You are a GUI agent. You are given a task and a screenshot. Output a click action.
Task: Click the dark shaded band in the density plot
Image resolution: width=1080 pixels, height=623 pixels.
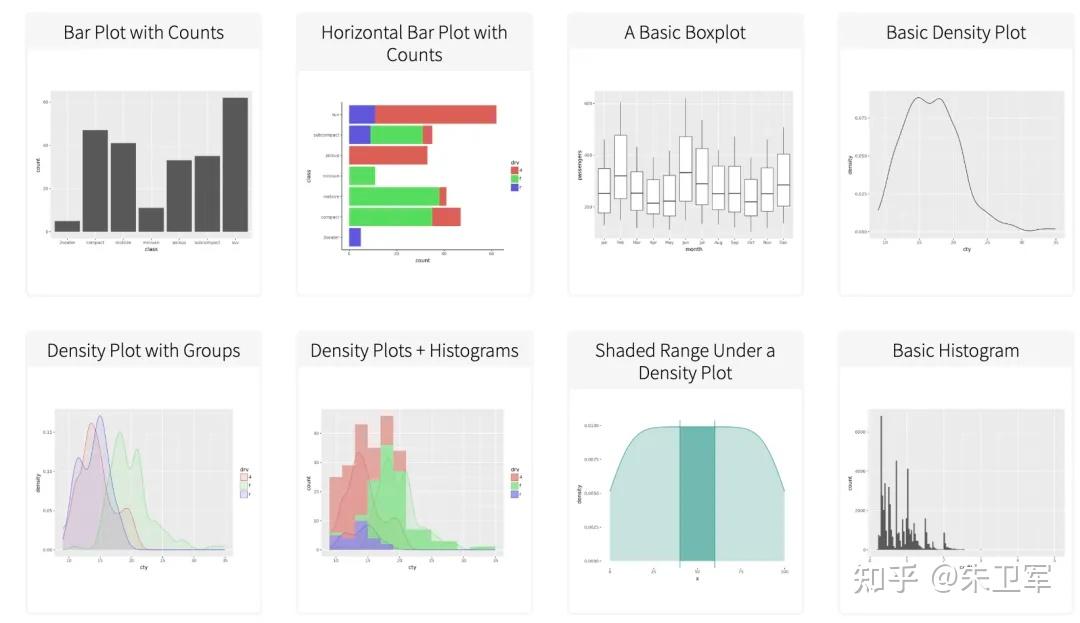click(697, 494)
